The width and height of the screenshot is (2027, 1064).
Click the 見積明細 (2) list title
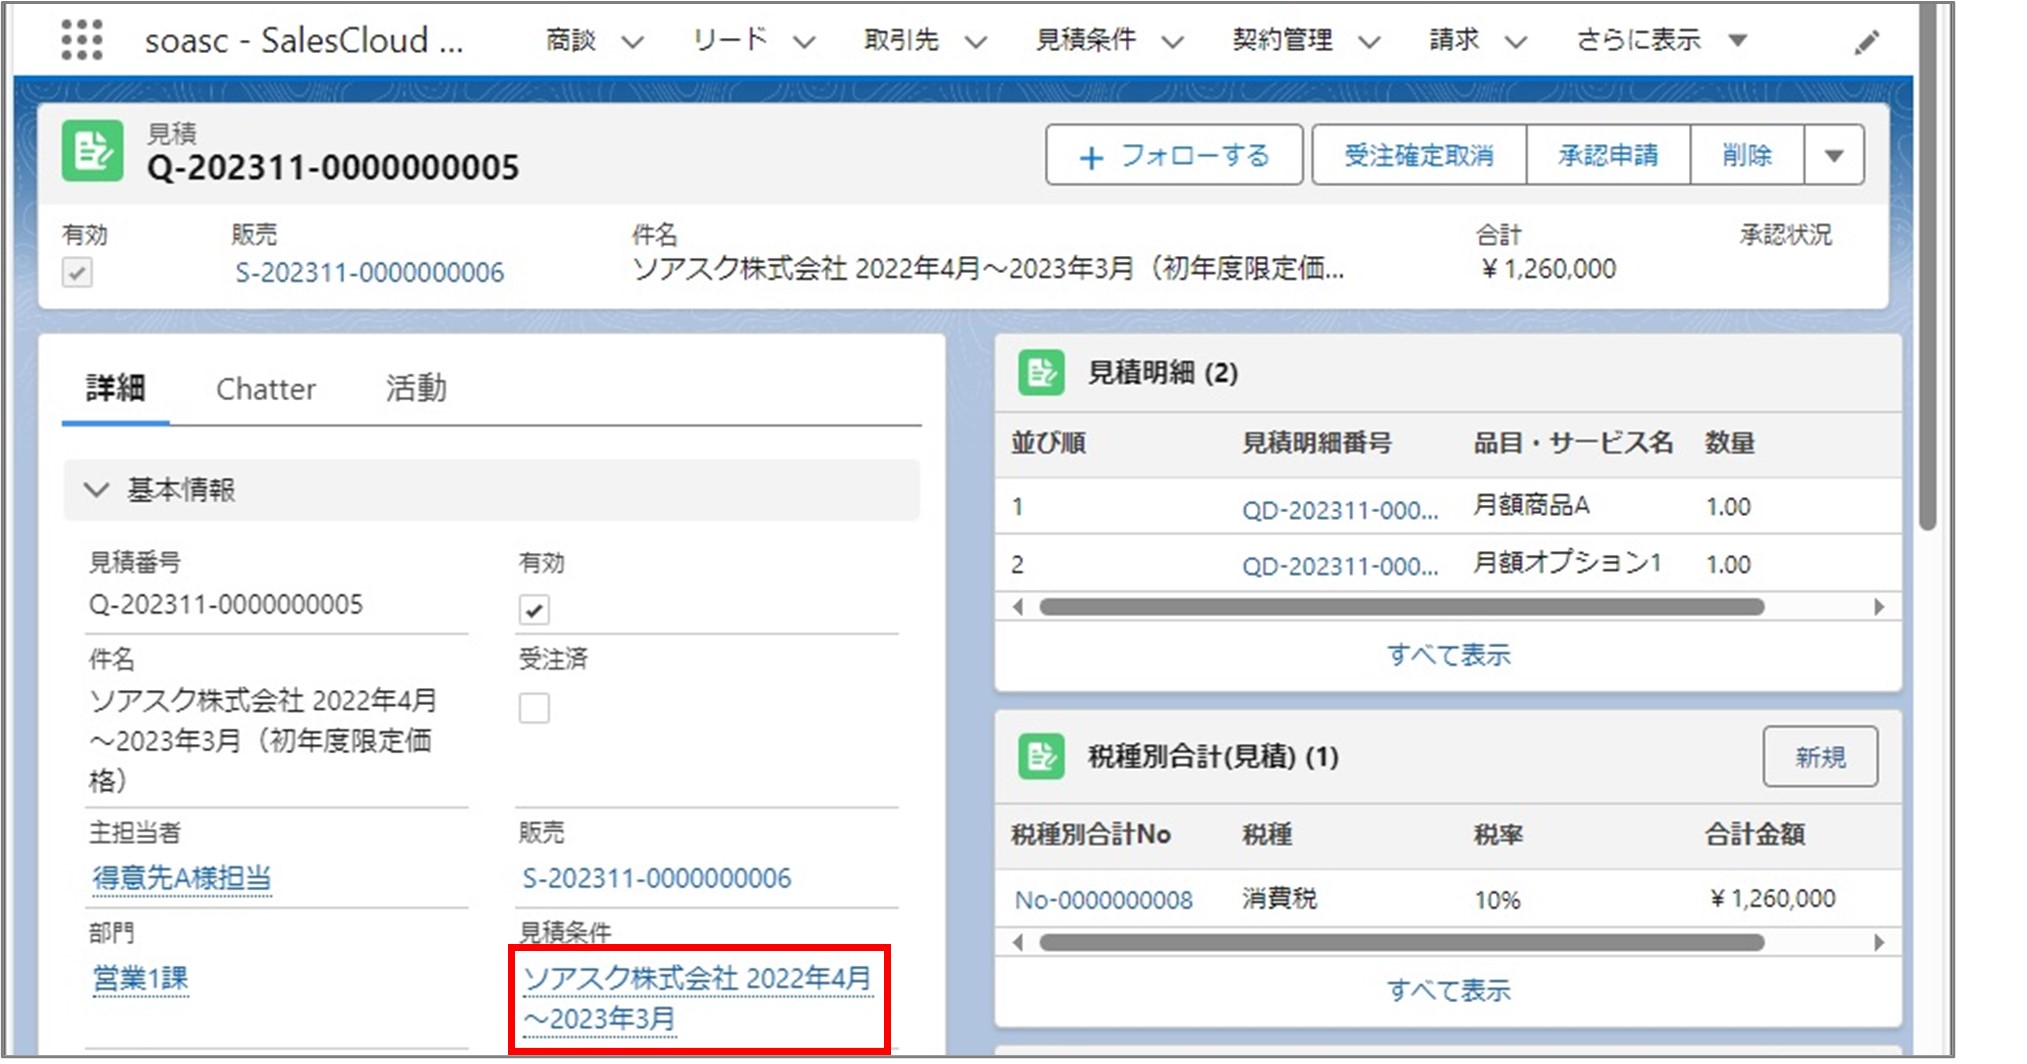point(1162,373)
